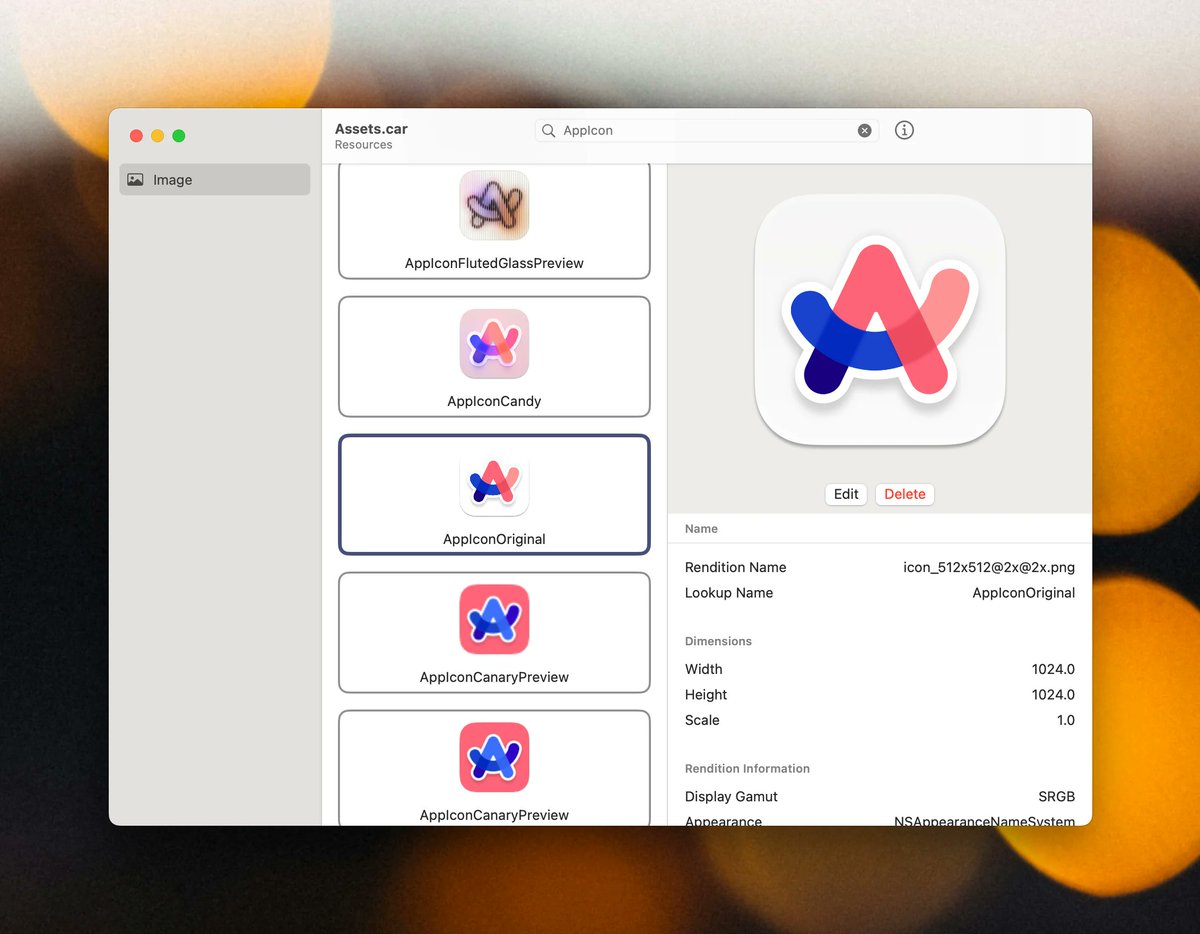Click the Resources subtitle text

(x=364, y=145)
